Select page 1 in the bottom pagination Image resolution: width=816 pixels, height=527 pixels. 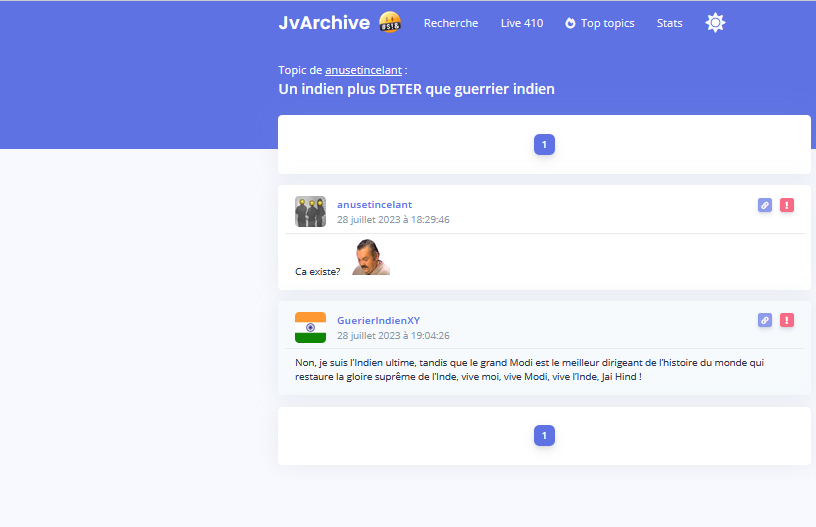point(544,436)
